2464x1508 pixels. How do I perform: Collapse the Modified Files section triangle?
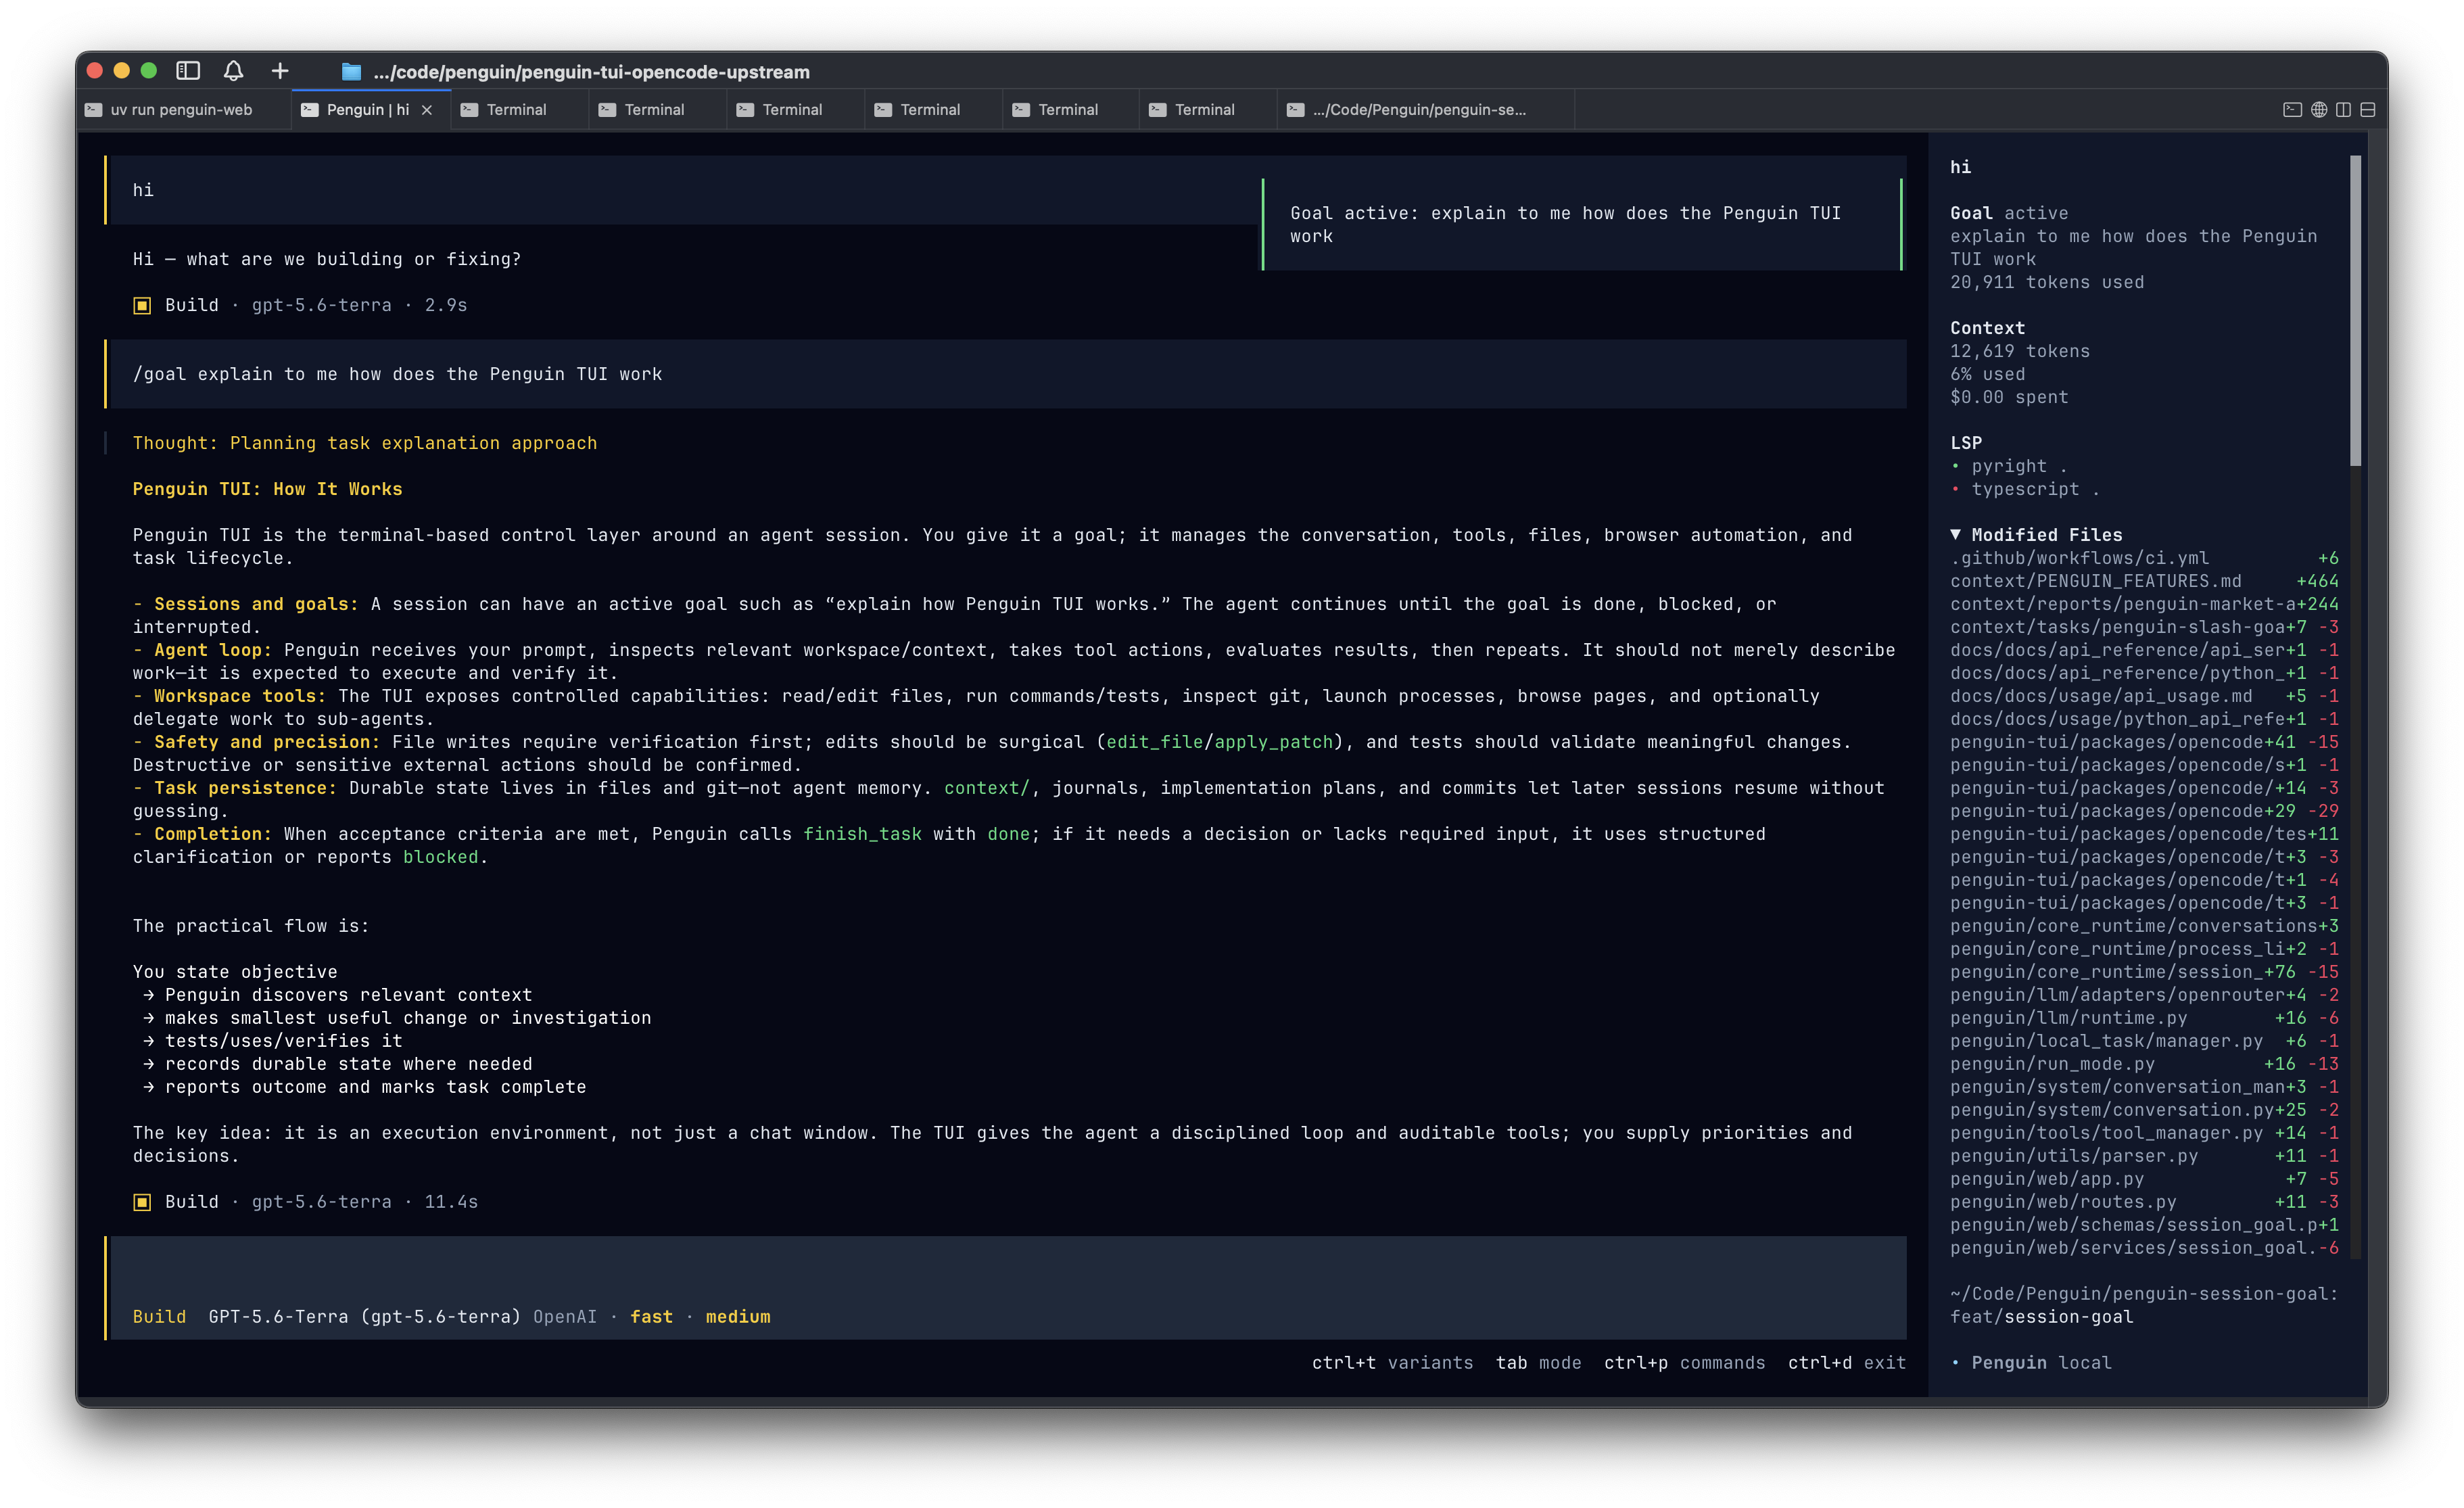[x=1956, y=535]
